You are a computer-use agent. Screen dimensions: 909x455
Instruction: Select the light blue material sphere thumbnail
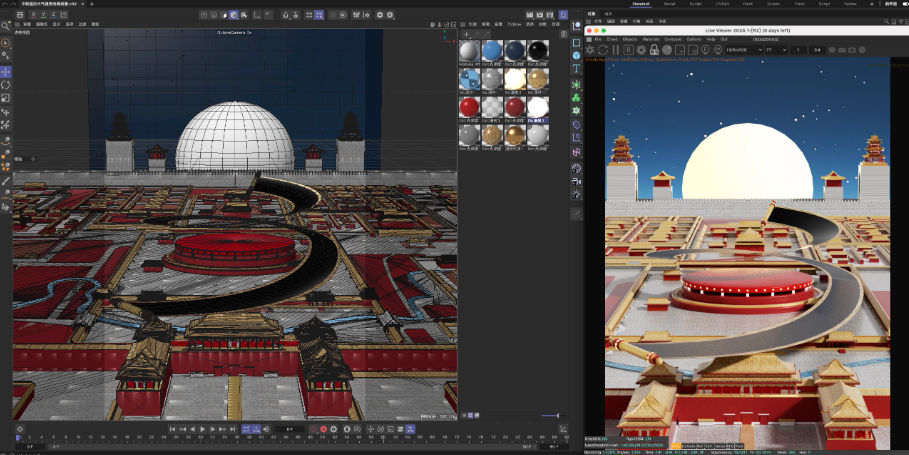click(x=491, y=51)
